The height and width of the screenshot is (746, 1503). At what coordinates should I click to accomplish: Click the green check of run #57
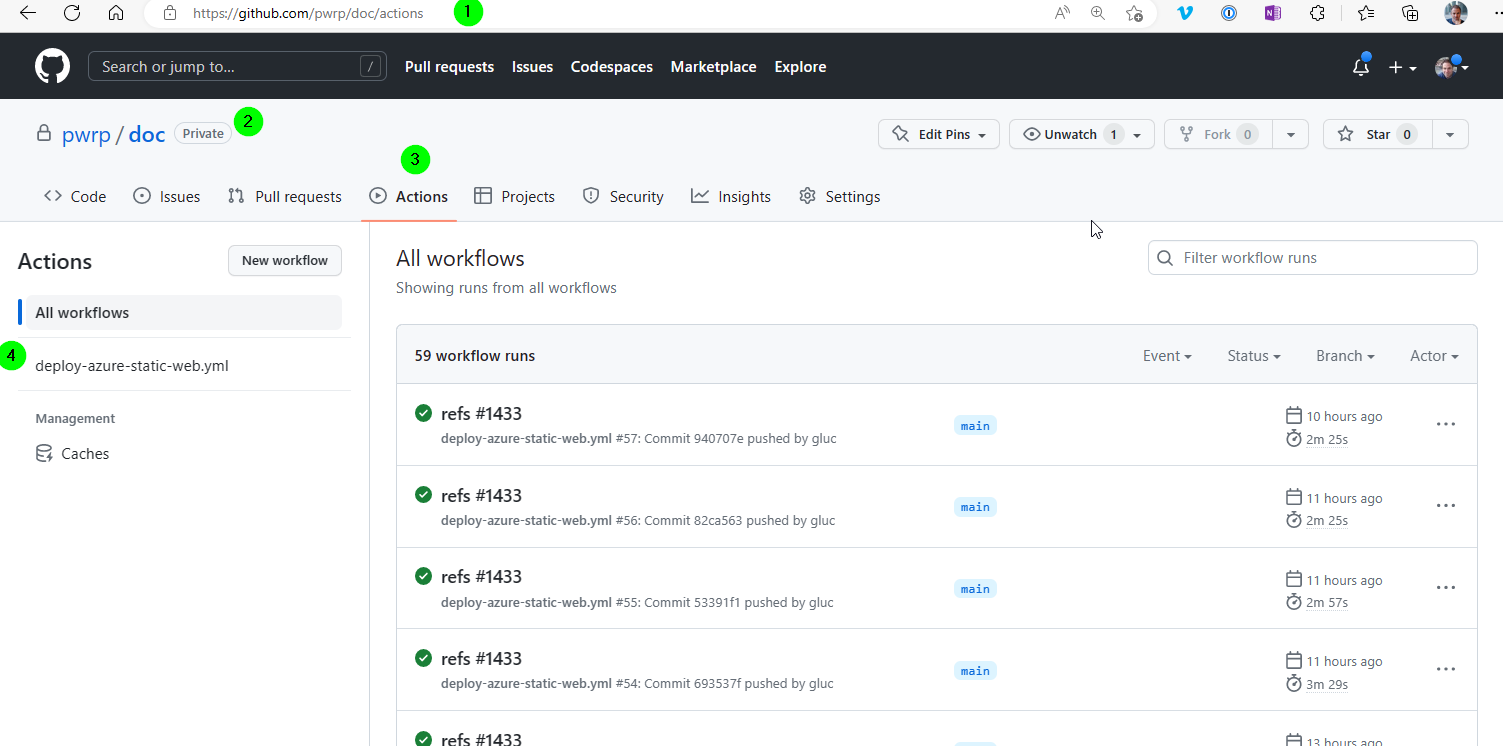[423, 413]
